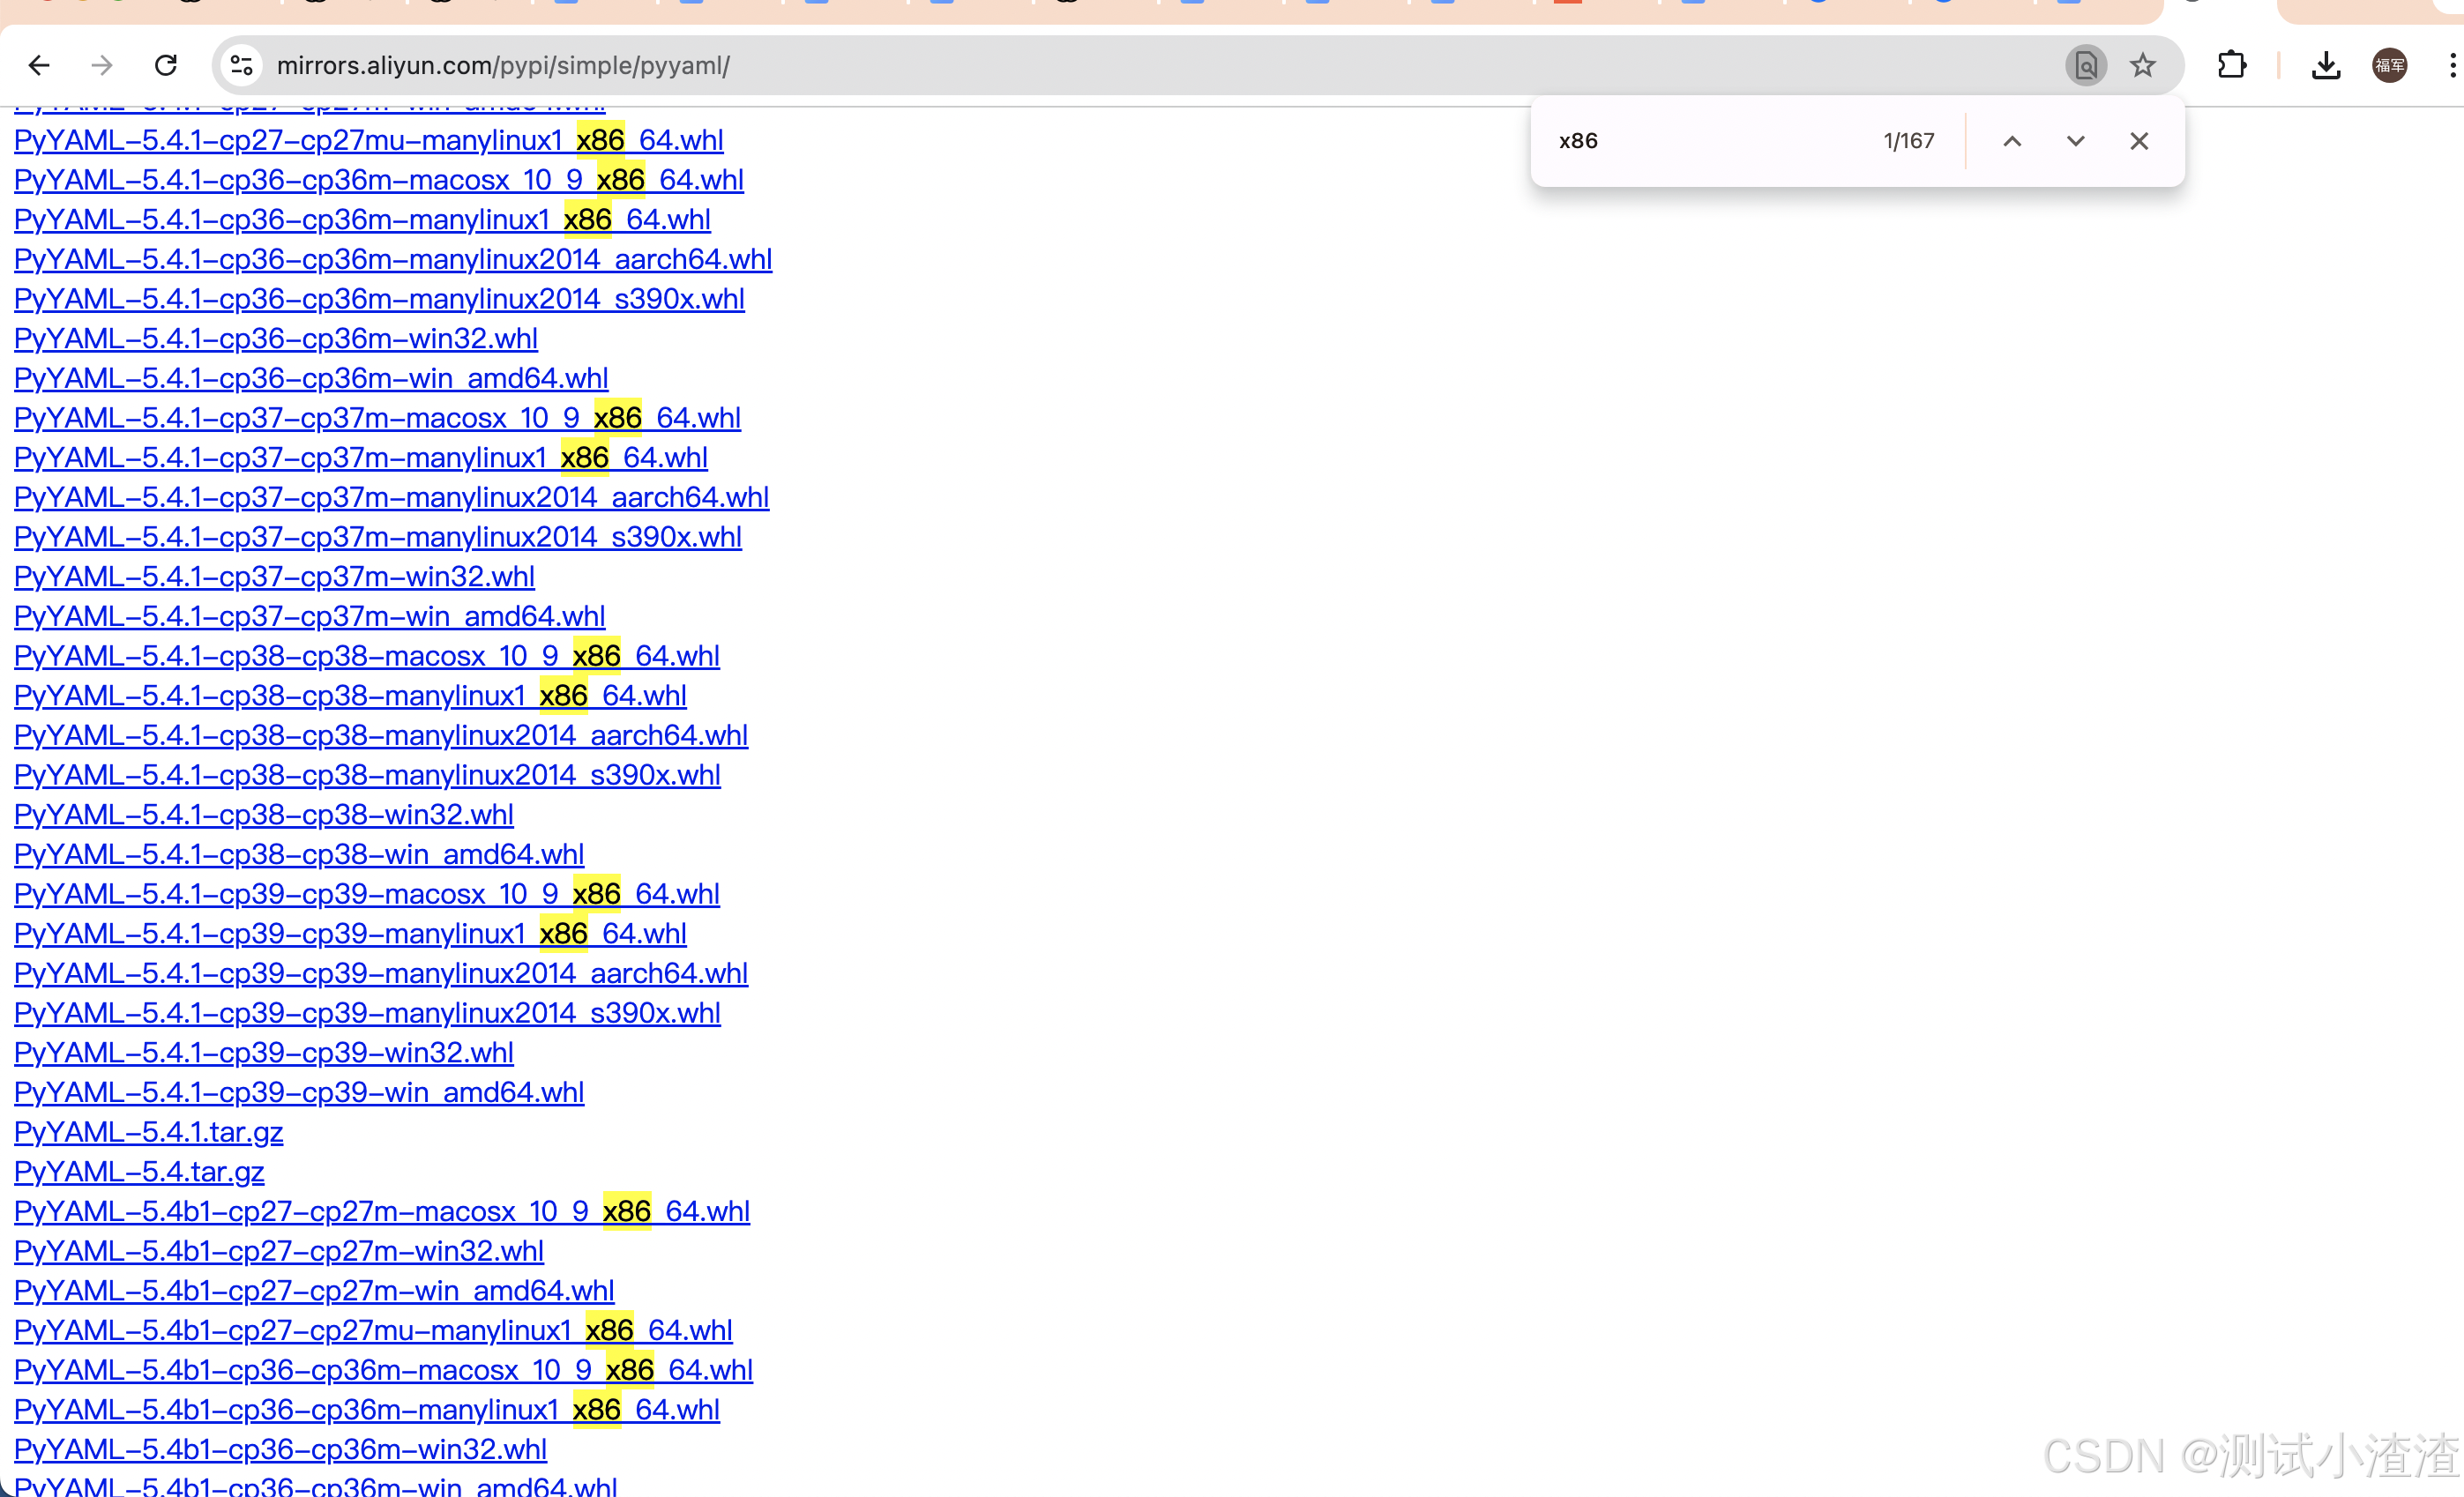Open the user profile avatar
This screenshot has width=2464, height=1497.
[2389, 66]
